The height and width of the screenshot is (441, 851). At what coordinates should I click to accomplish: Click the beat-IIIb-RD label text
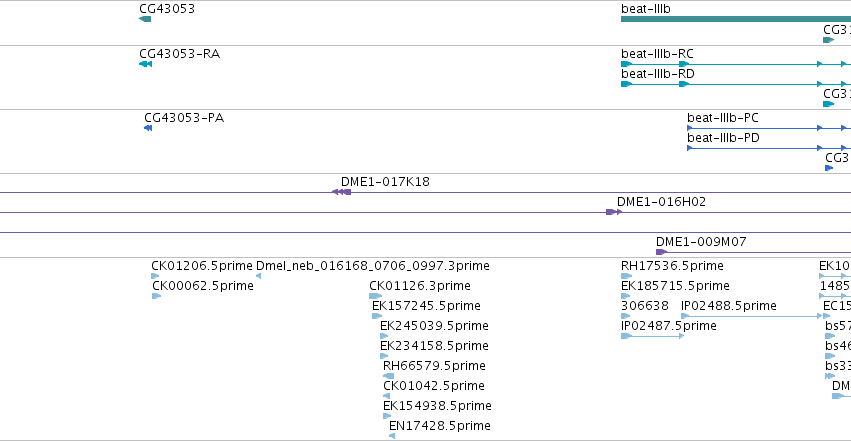pos(658,74)
